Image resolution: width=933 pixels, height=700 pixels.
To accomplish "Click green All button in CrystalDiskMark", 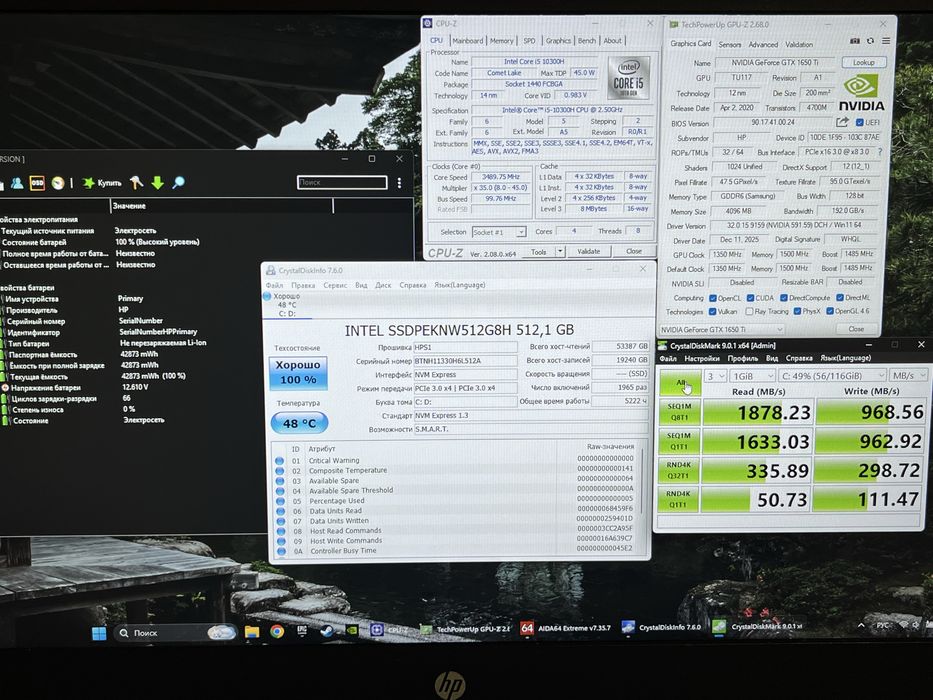I will click(x=680, y=383).
